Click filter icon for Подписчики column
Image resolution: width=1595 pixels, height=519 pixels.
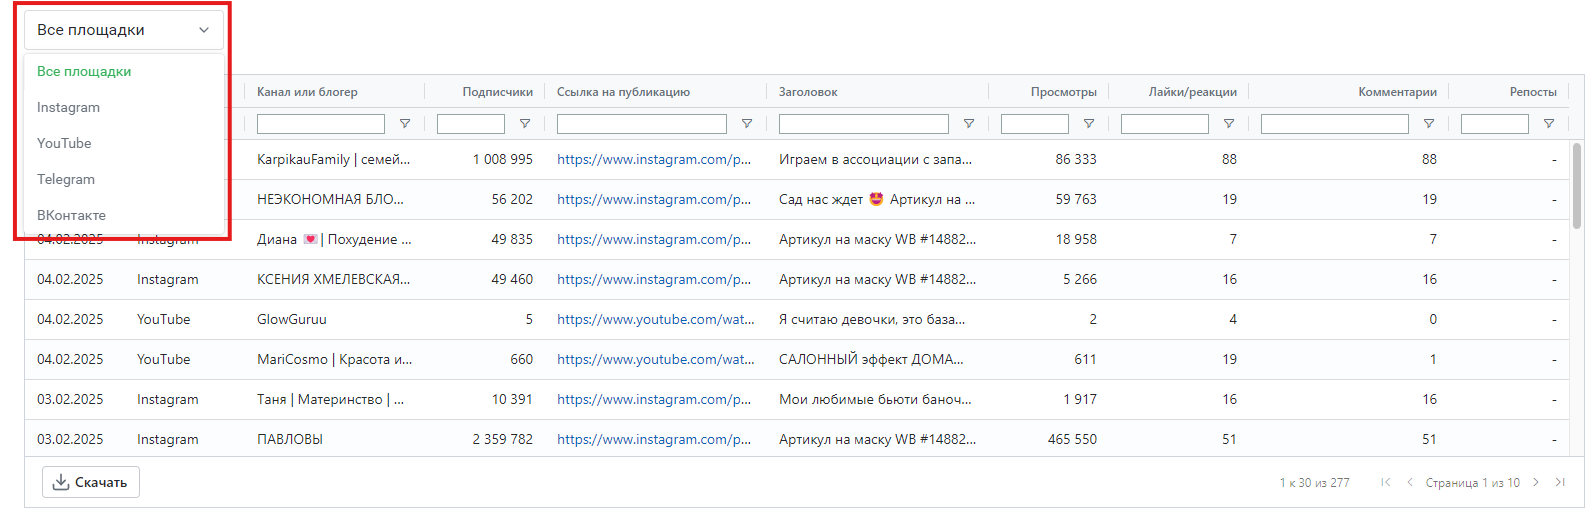click(x=524, y=124)
